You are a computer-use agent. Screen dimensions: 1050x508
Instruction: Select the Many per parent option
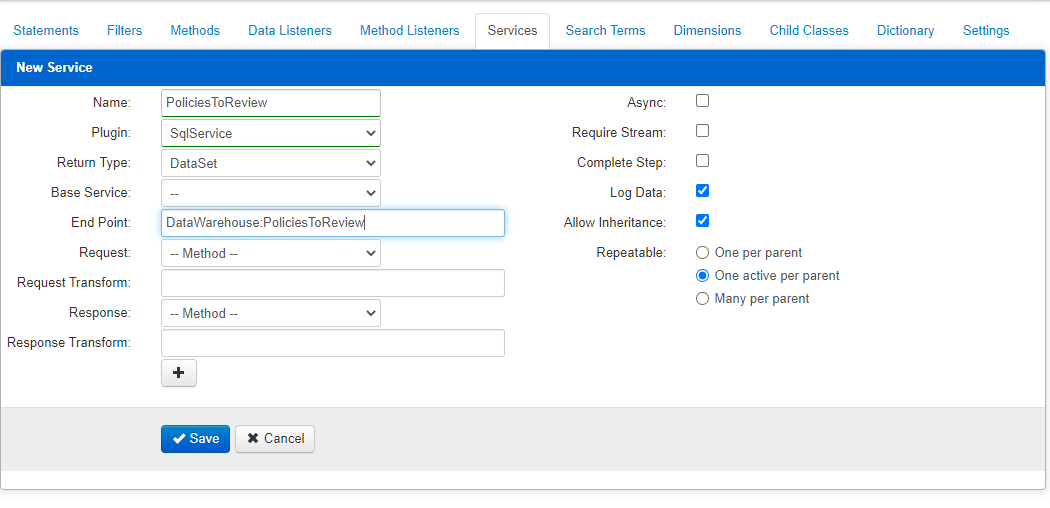coord(702,299)
